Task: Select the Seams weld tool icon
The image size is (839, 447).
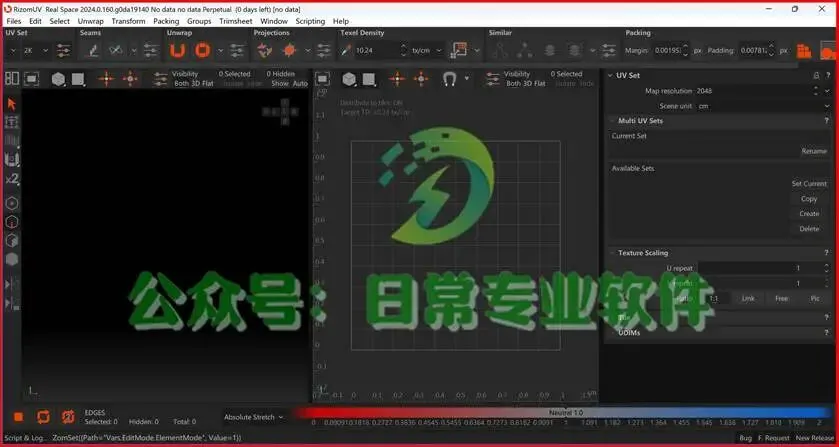Action: pyautogui.click(x=116, y=51)
